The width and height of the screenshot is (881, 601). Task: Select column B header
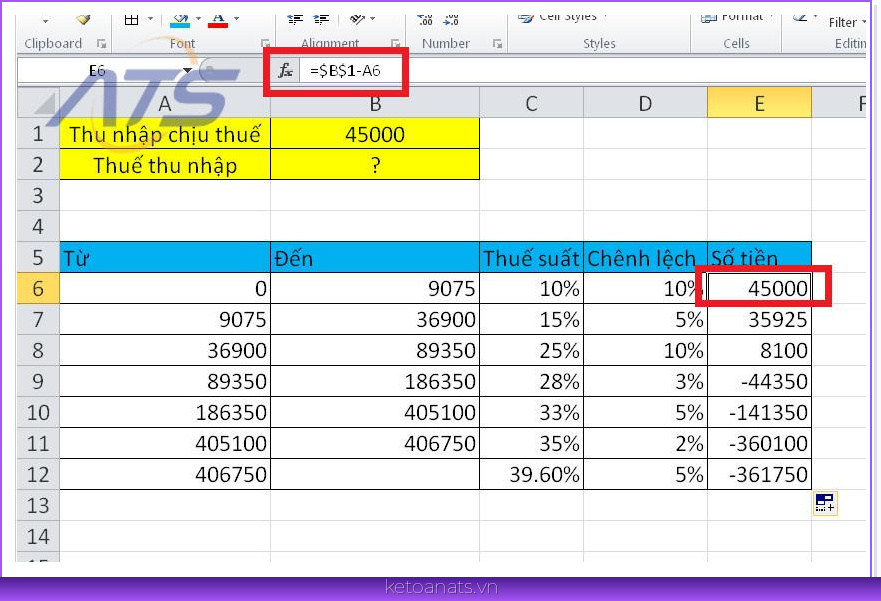[375, 103]
